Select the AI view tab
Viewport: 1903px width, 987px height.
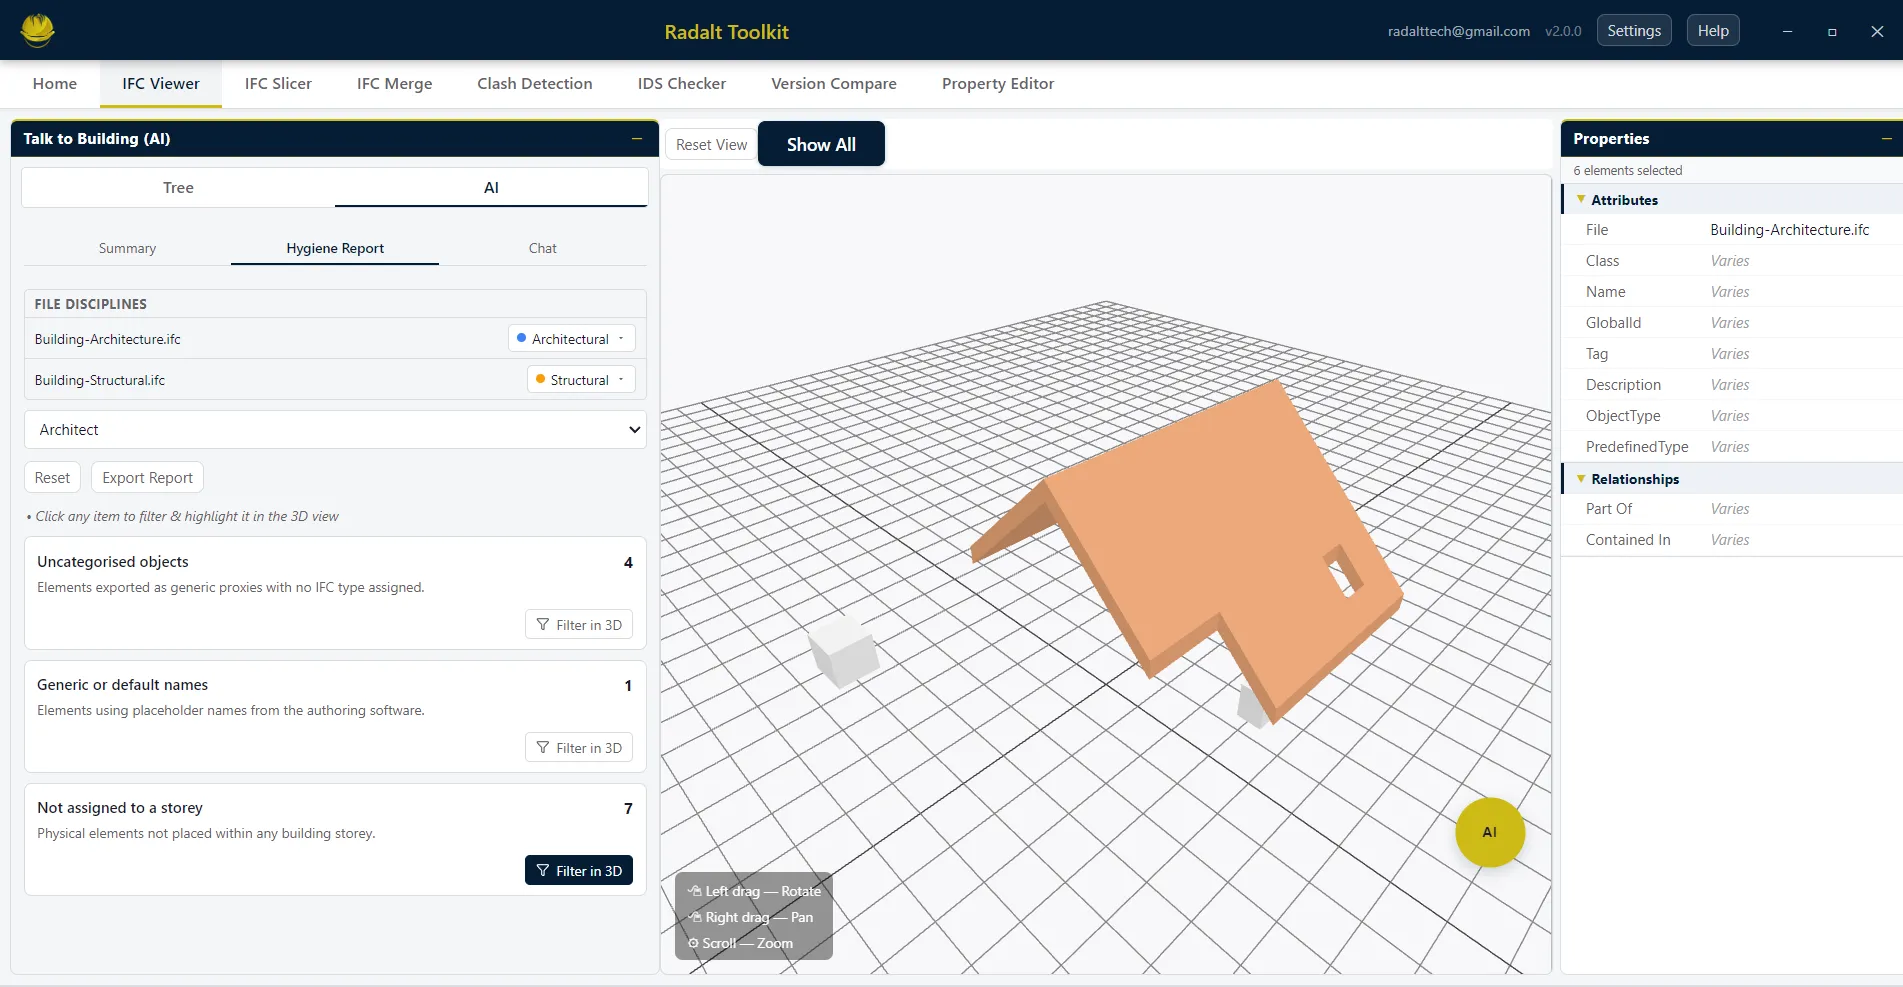coord(491,188)
